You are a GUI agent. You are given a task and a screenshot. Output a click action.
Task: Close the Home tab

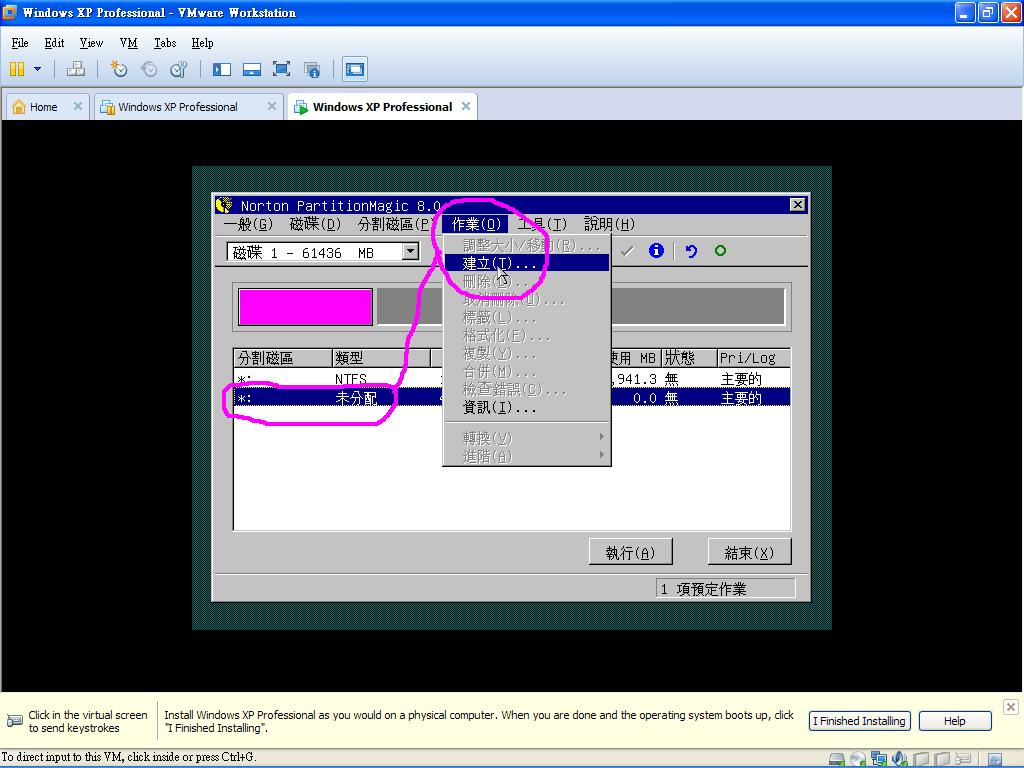pos(78,106)
